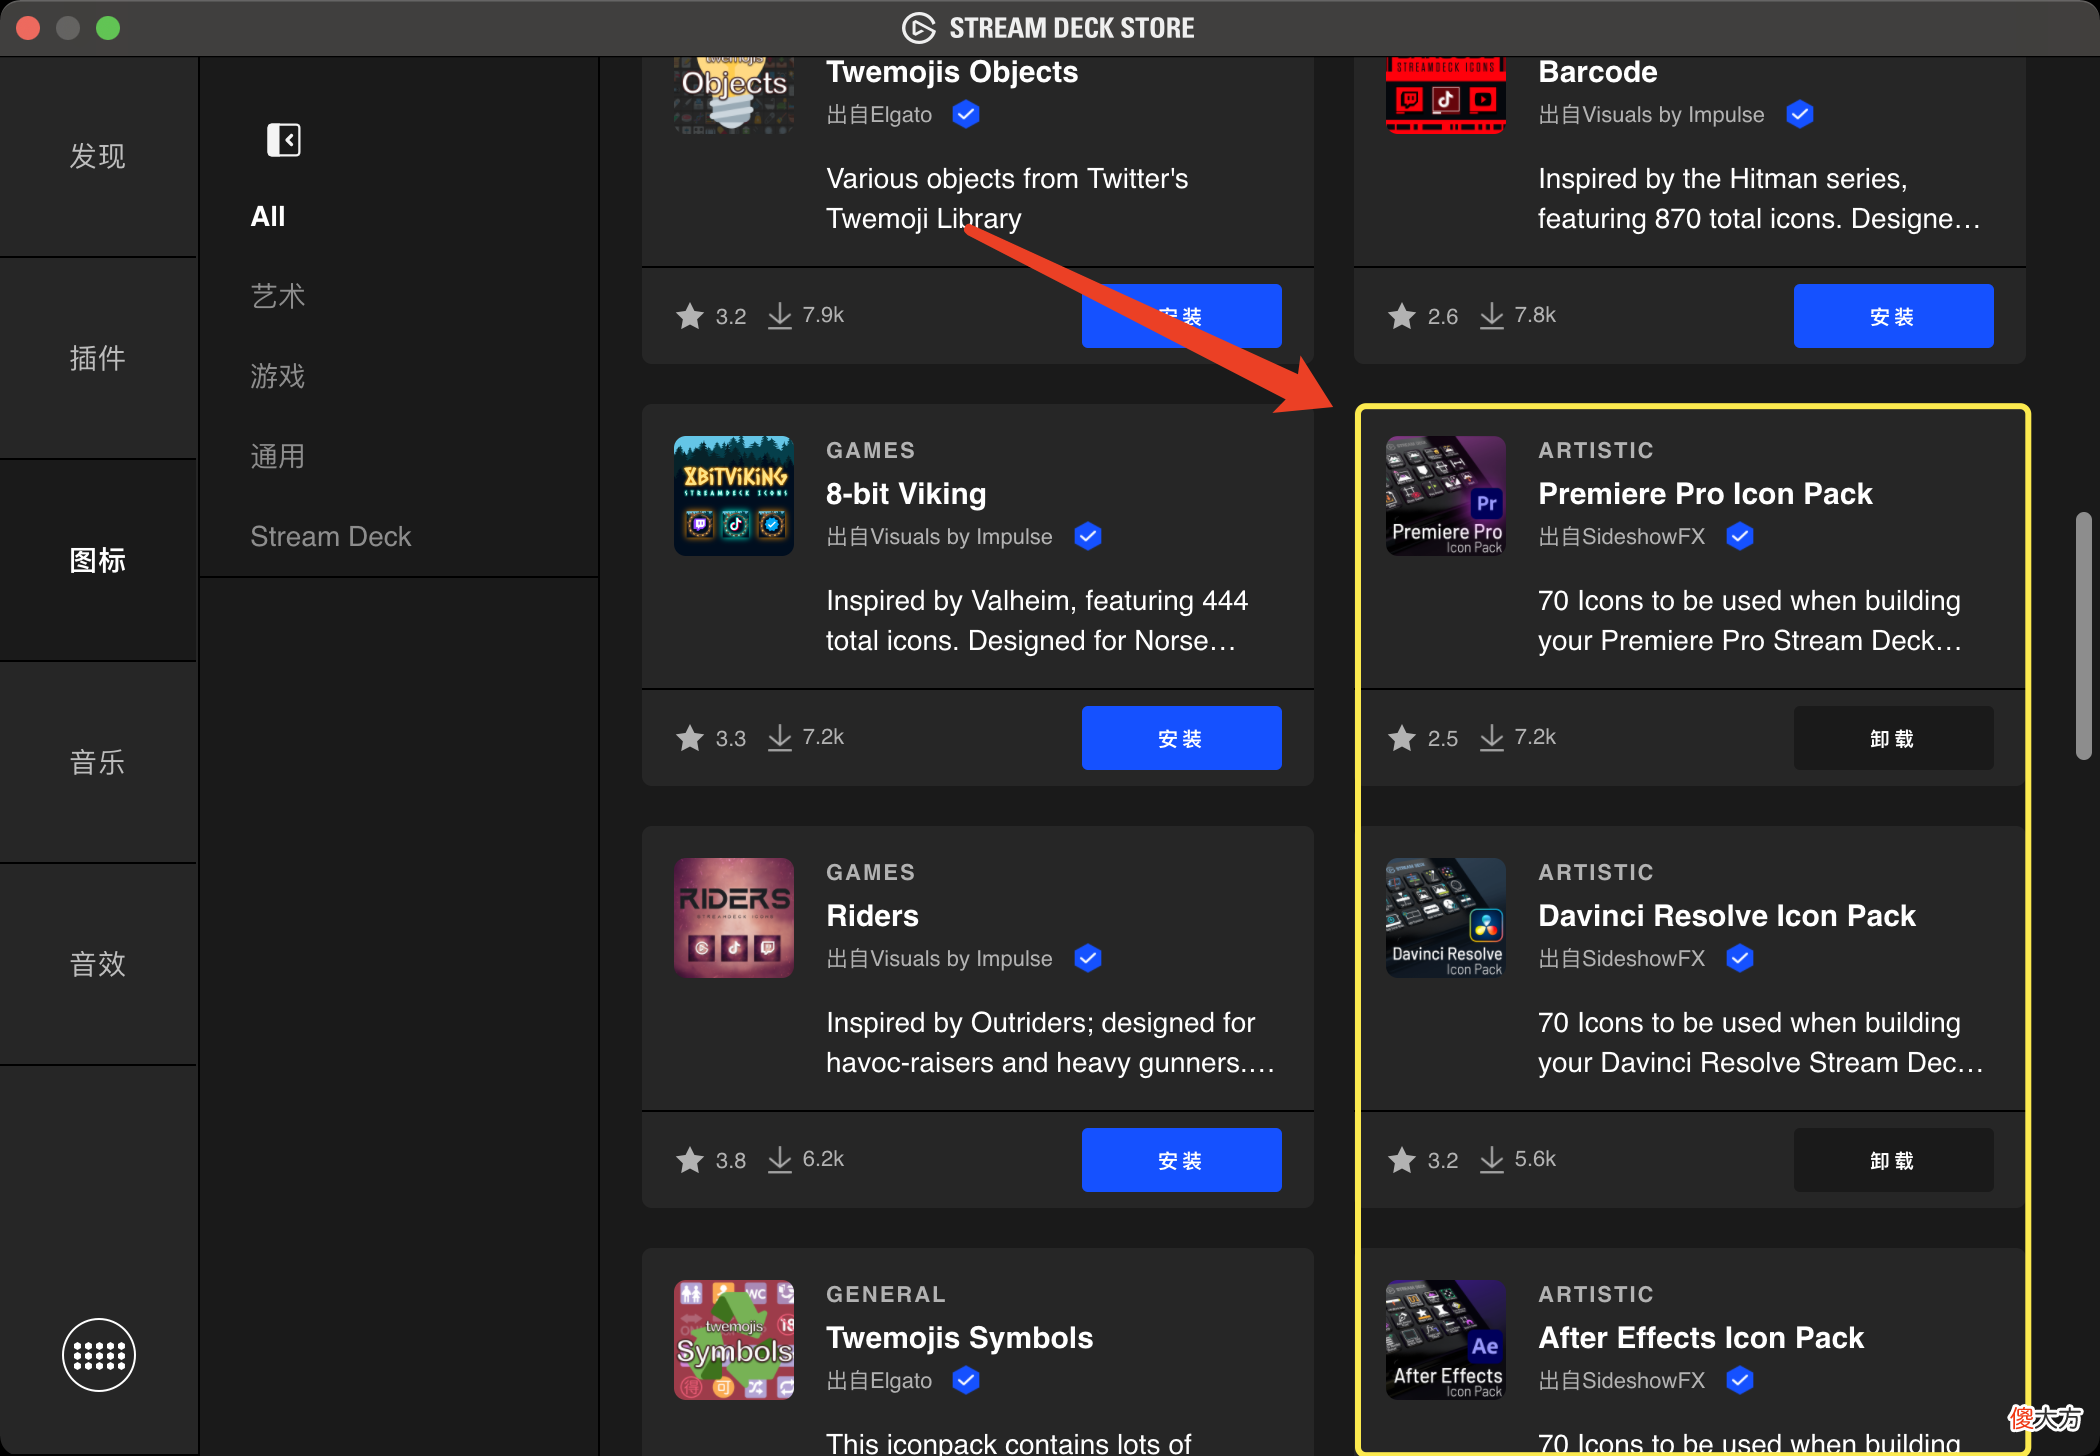Open the 音效 (Sound Effects) section
Viewport: 2100px width, 1456px height.
tap(98, 964)
